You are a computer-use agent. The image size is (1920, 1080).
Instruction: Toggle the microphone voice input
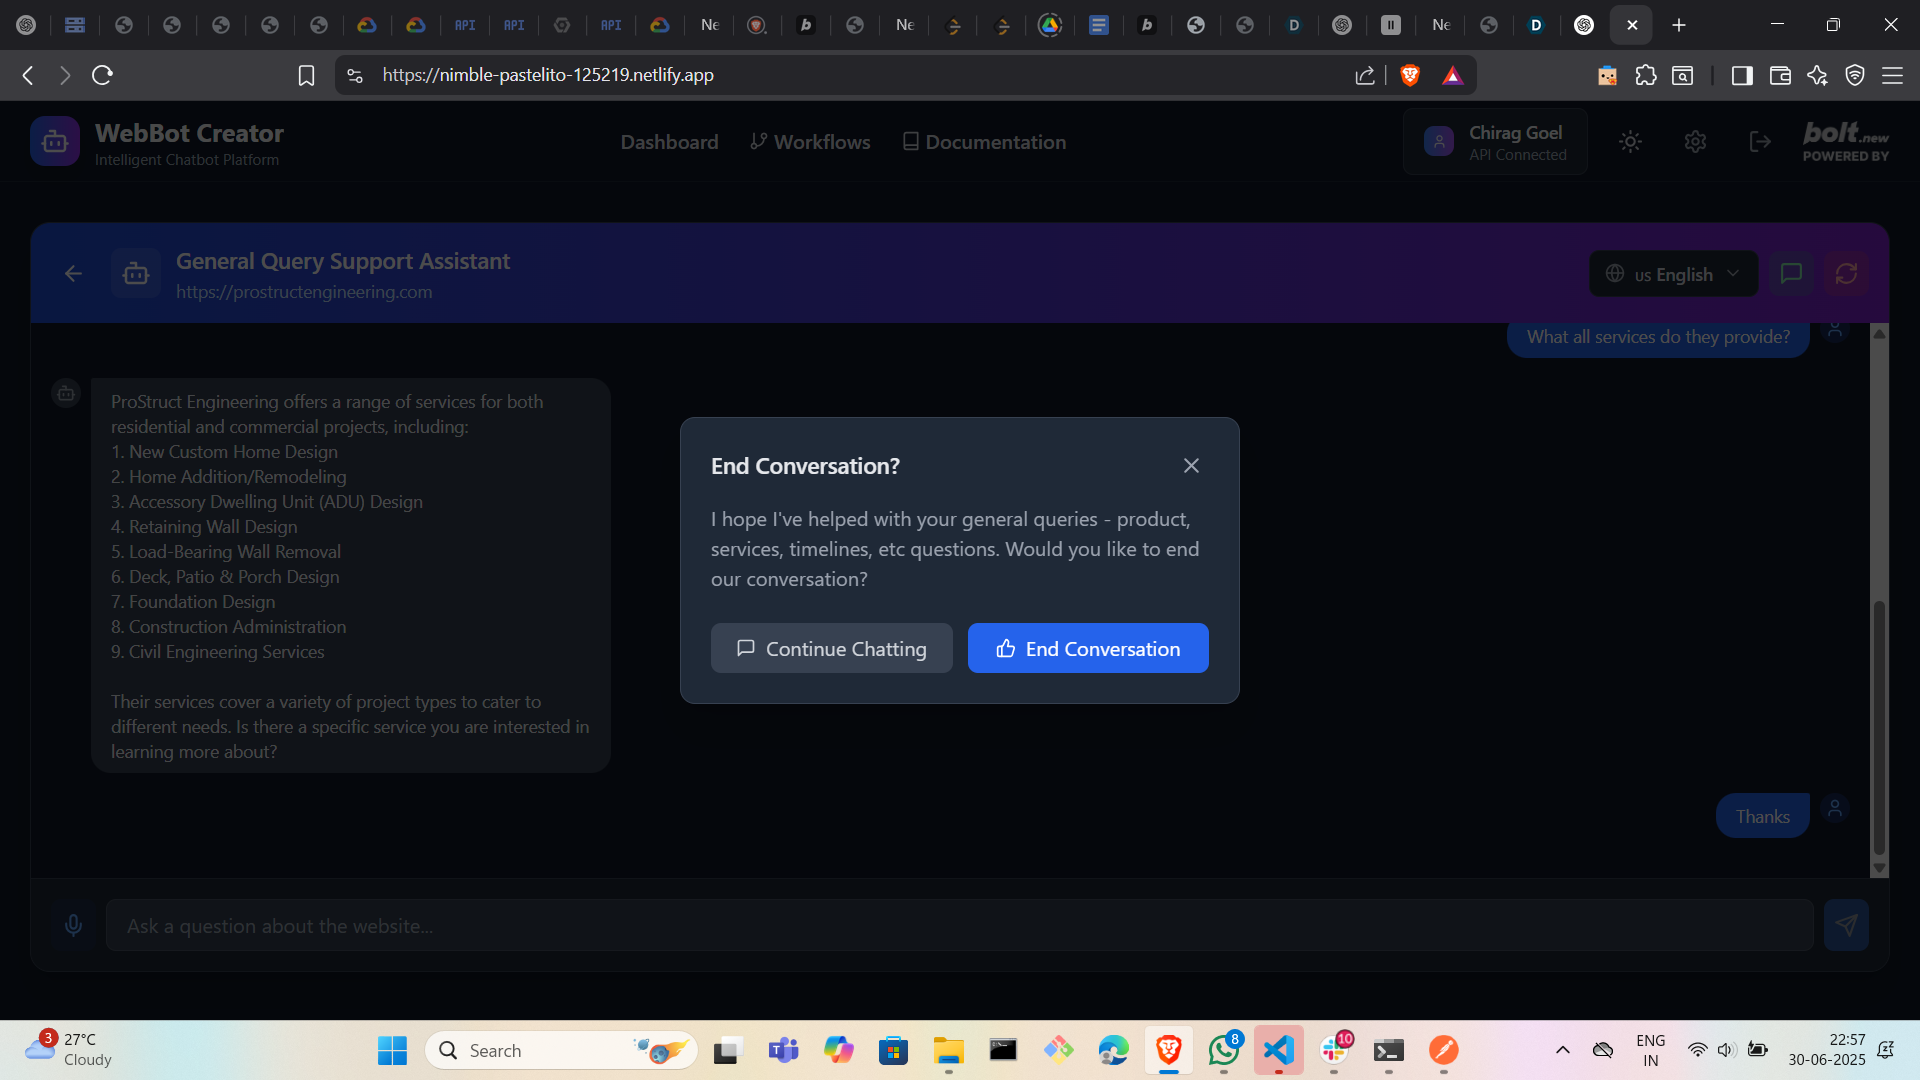coord(73,926)
